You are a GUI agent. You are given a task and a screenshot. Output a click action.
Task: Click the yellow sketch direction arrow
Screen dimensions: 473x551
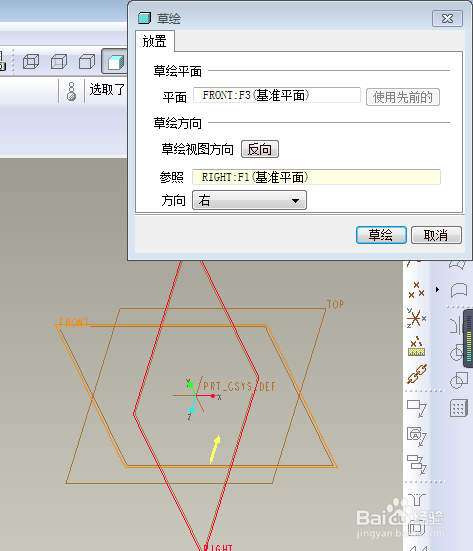pos(215,449)
